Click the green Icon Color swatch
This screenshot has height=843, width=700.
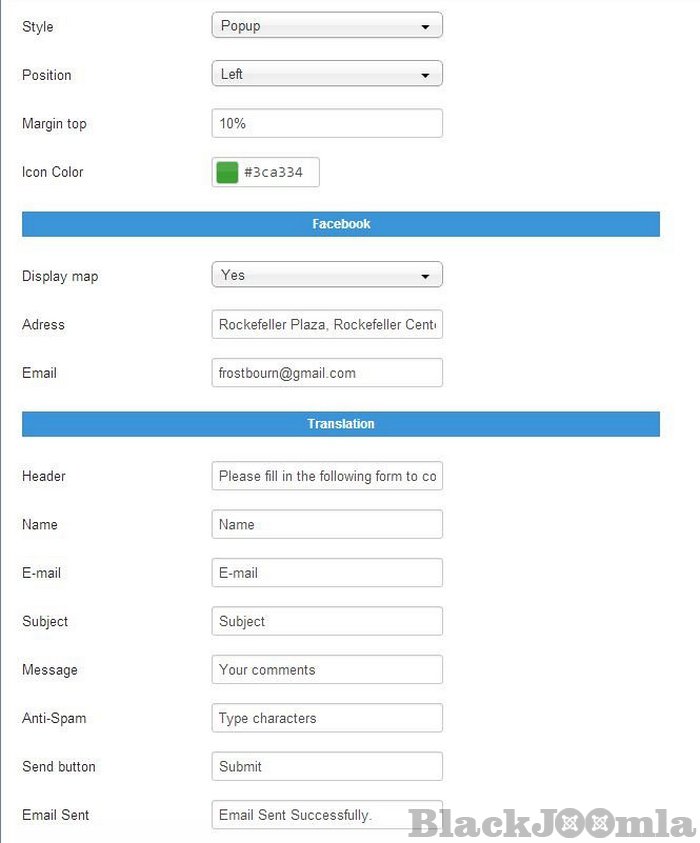(x=228, y=172)
